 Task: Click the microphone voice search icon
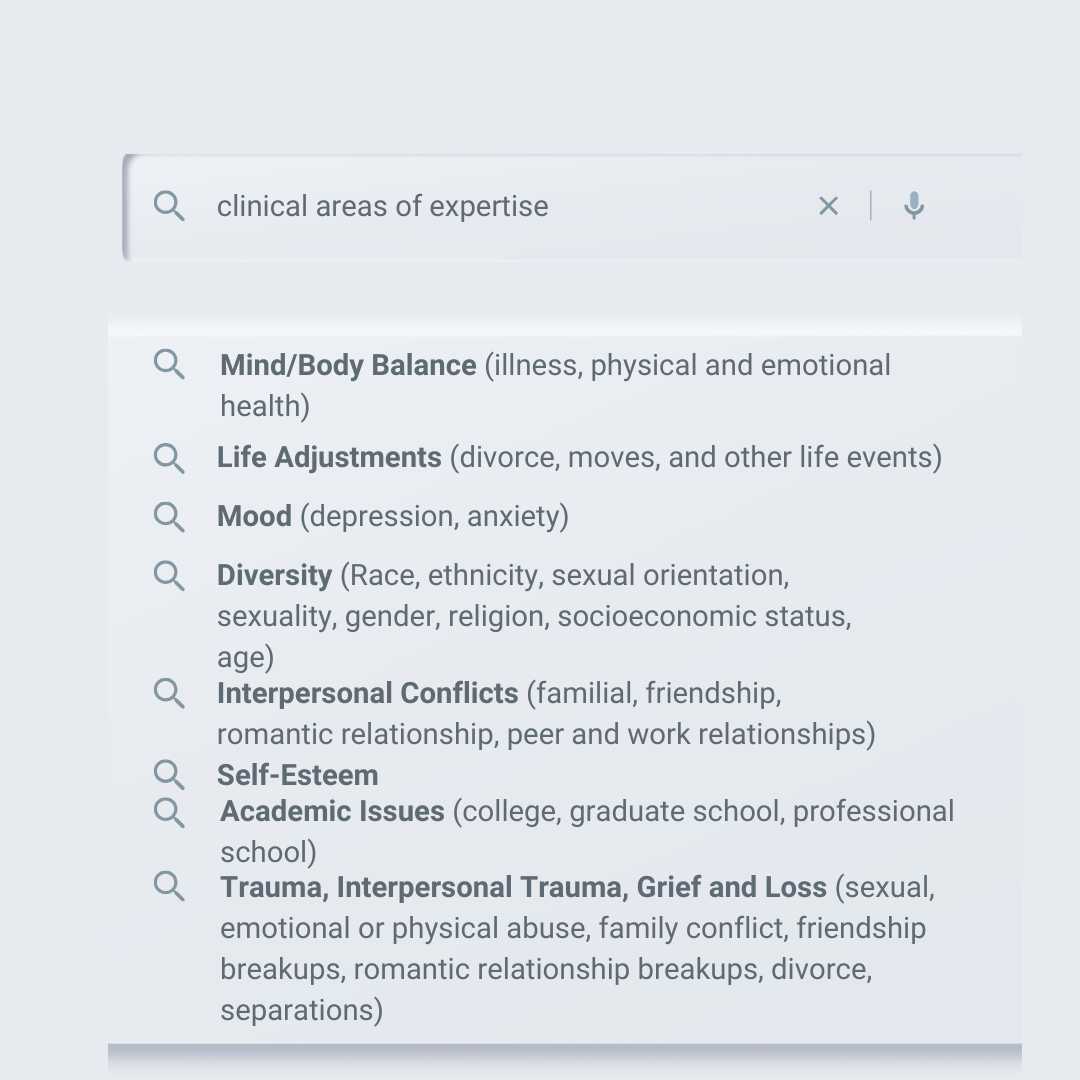click(913, 206)
